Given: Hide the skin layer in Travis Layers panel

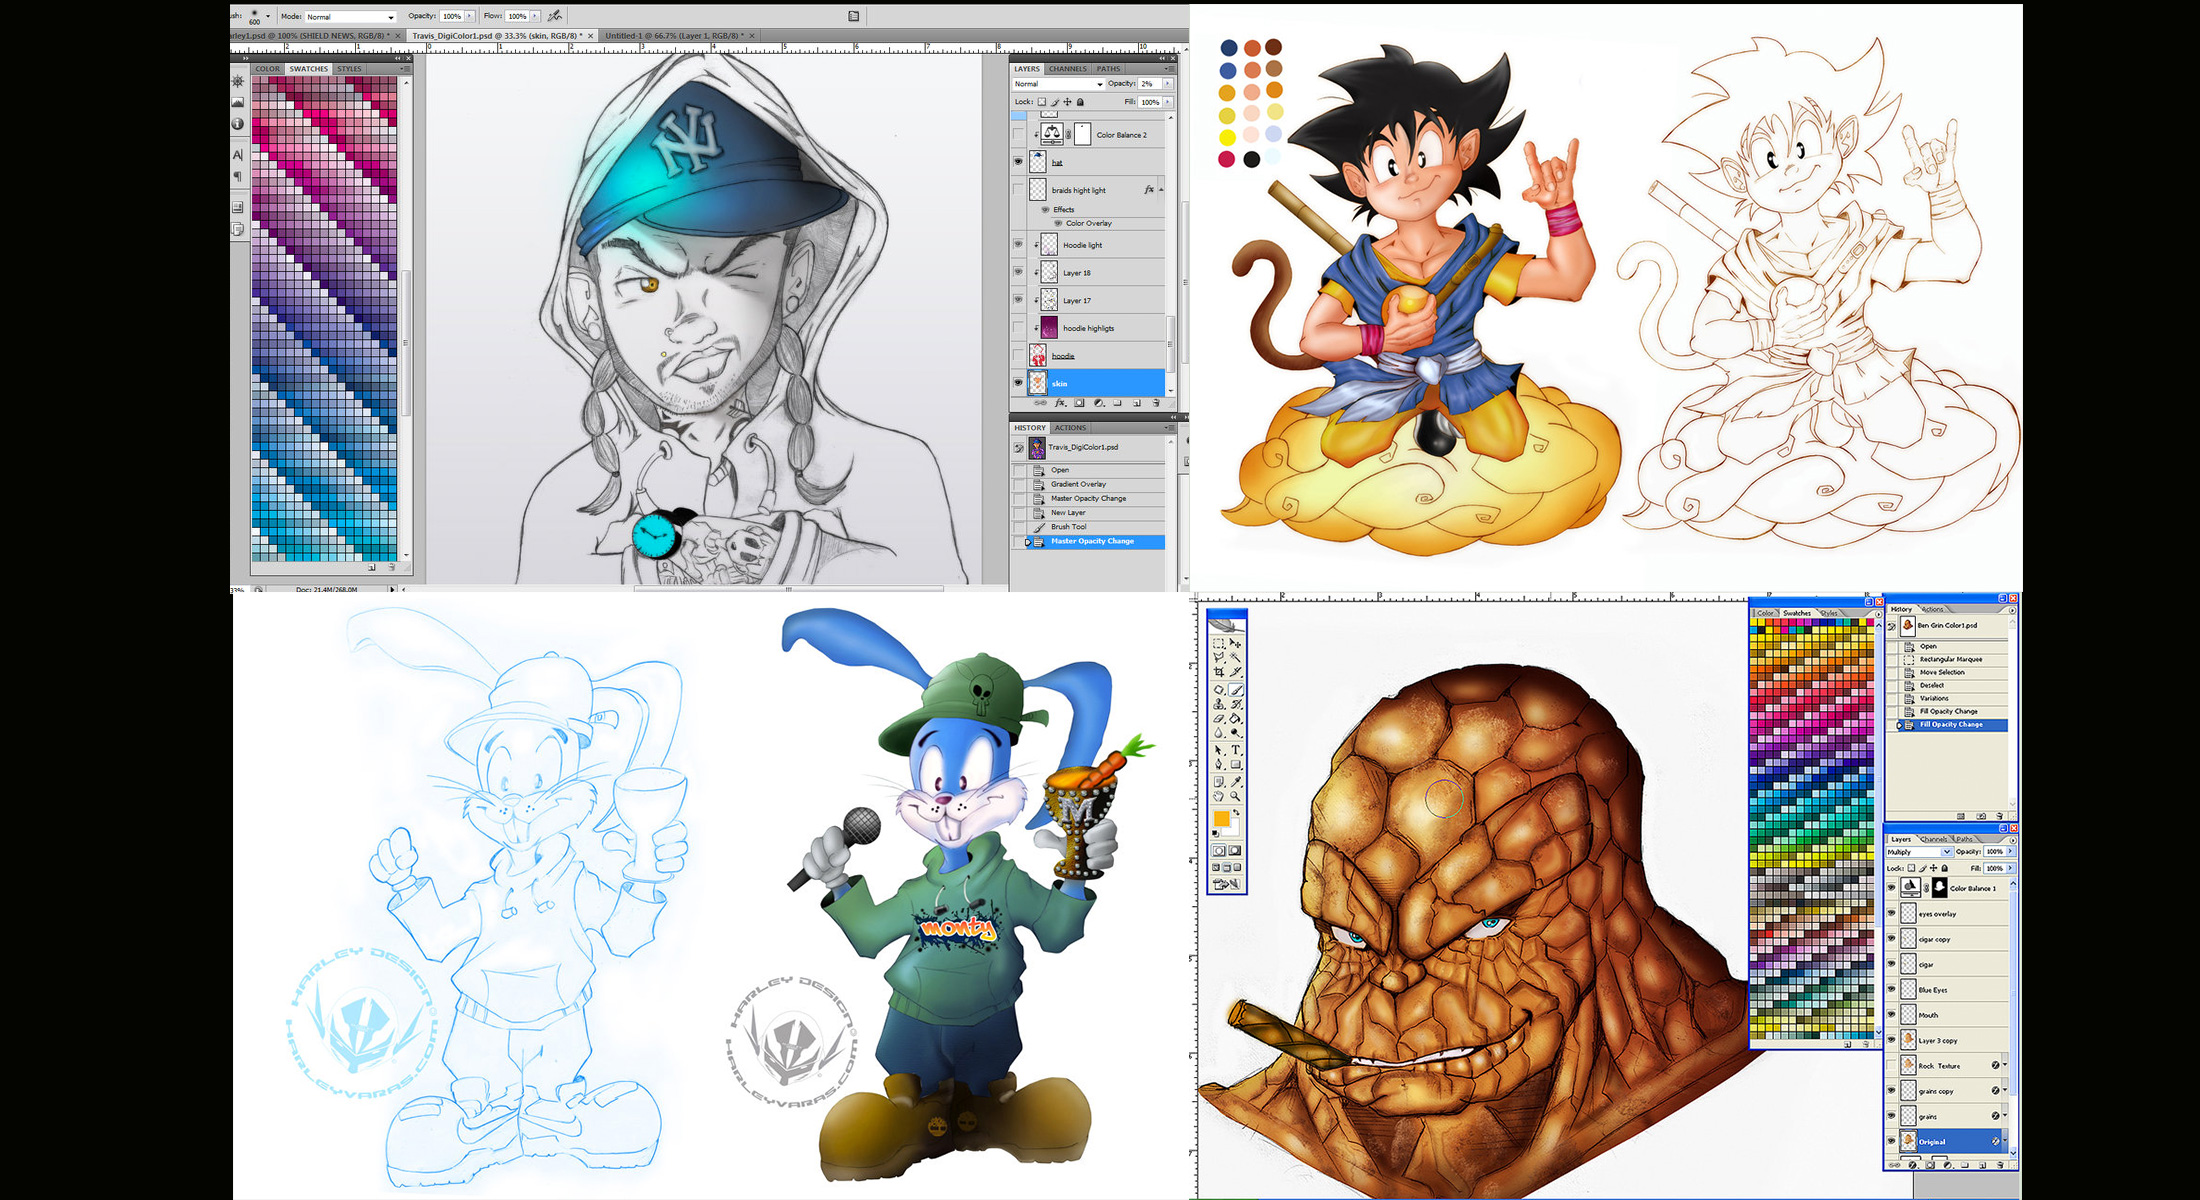Looking at the screenshot, I should [1018, 382].
